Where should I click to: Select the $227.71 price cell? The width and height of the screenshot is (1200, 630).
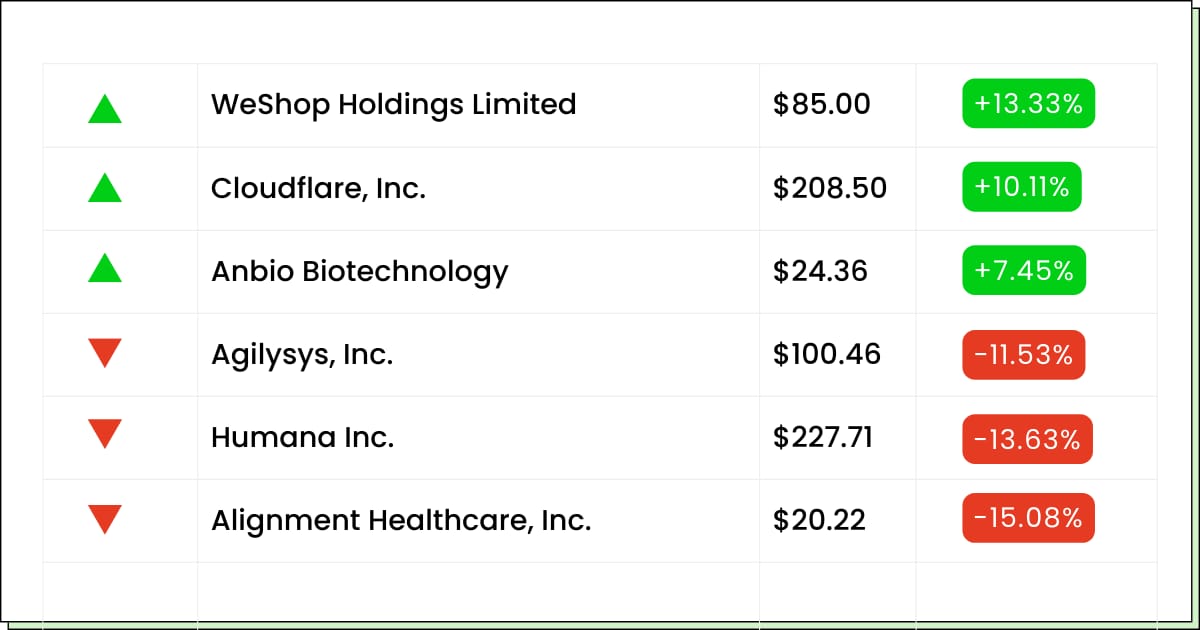click(x=822, y=437)
